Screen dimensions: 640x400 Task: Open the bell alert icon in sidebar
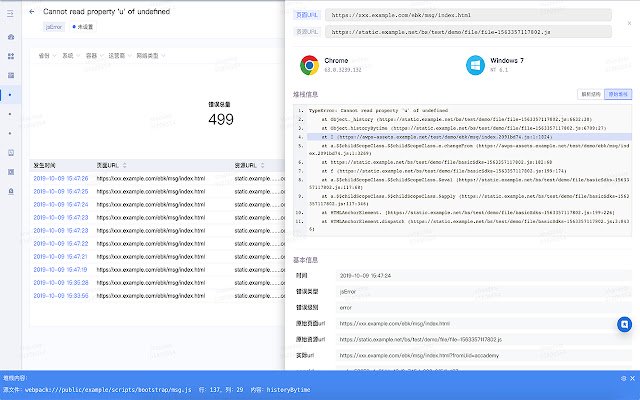[11, 191]
